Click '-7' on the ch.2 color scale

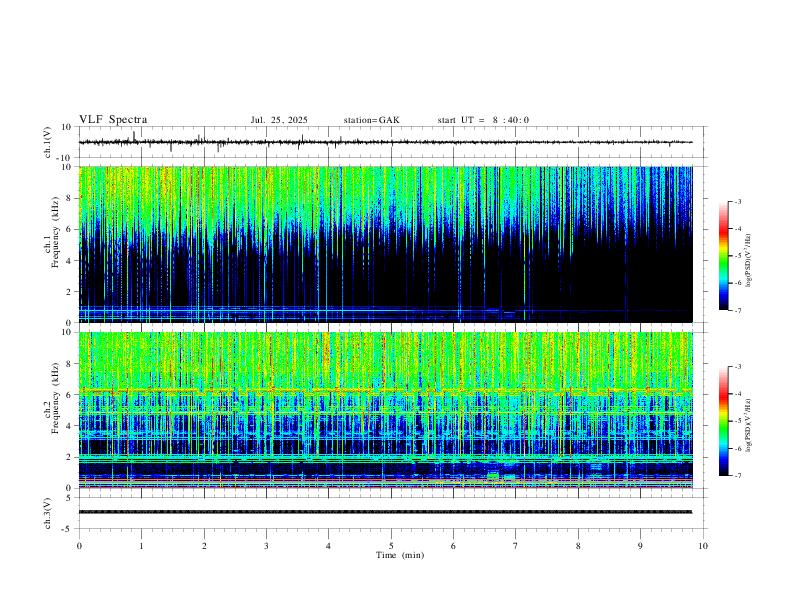(737, 476)
